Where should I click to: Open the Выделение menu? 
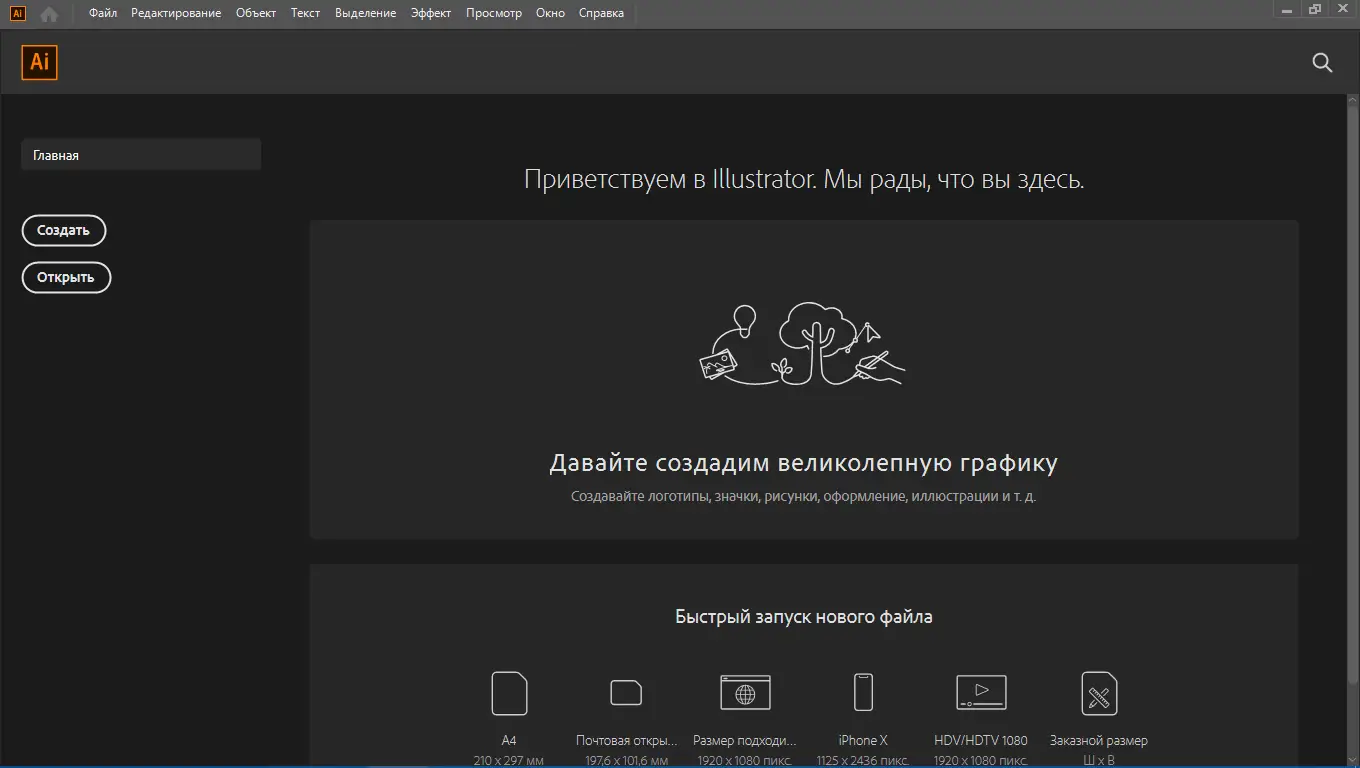click(x=365, y=13)
